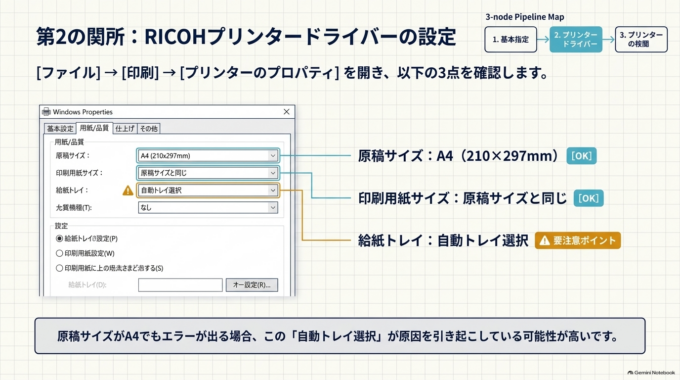Click the 1. 基本指定 pipeline node
This screenshot has width=680, height=380.
[x=510, y=39]
